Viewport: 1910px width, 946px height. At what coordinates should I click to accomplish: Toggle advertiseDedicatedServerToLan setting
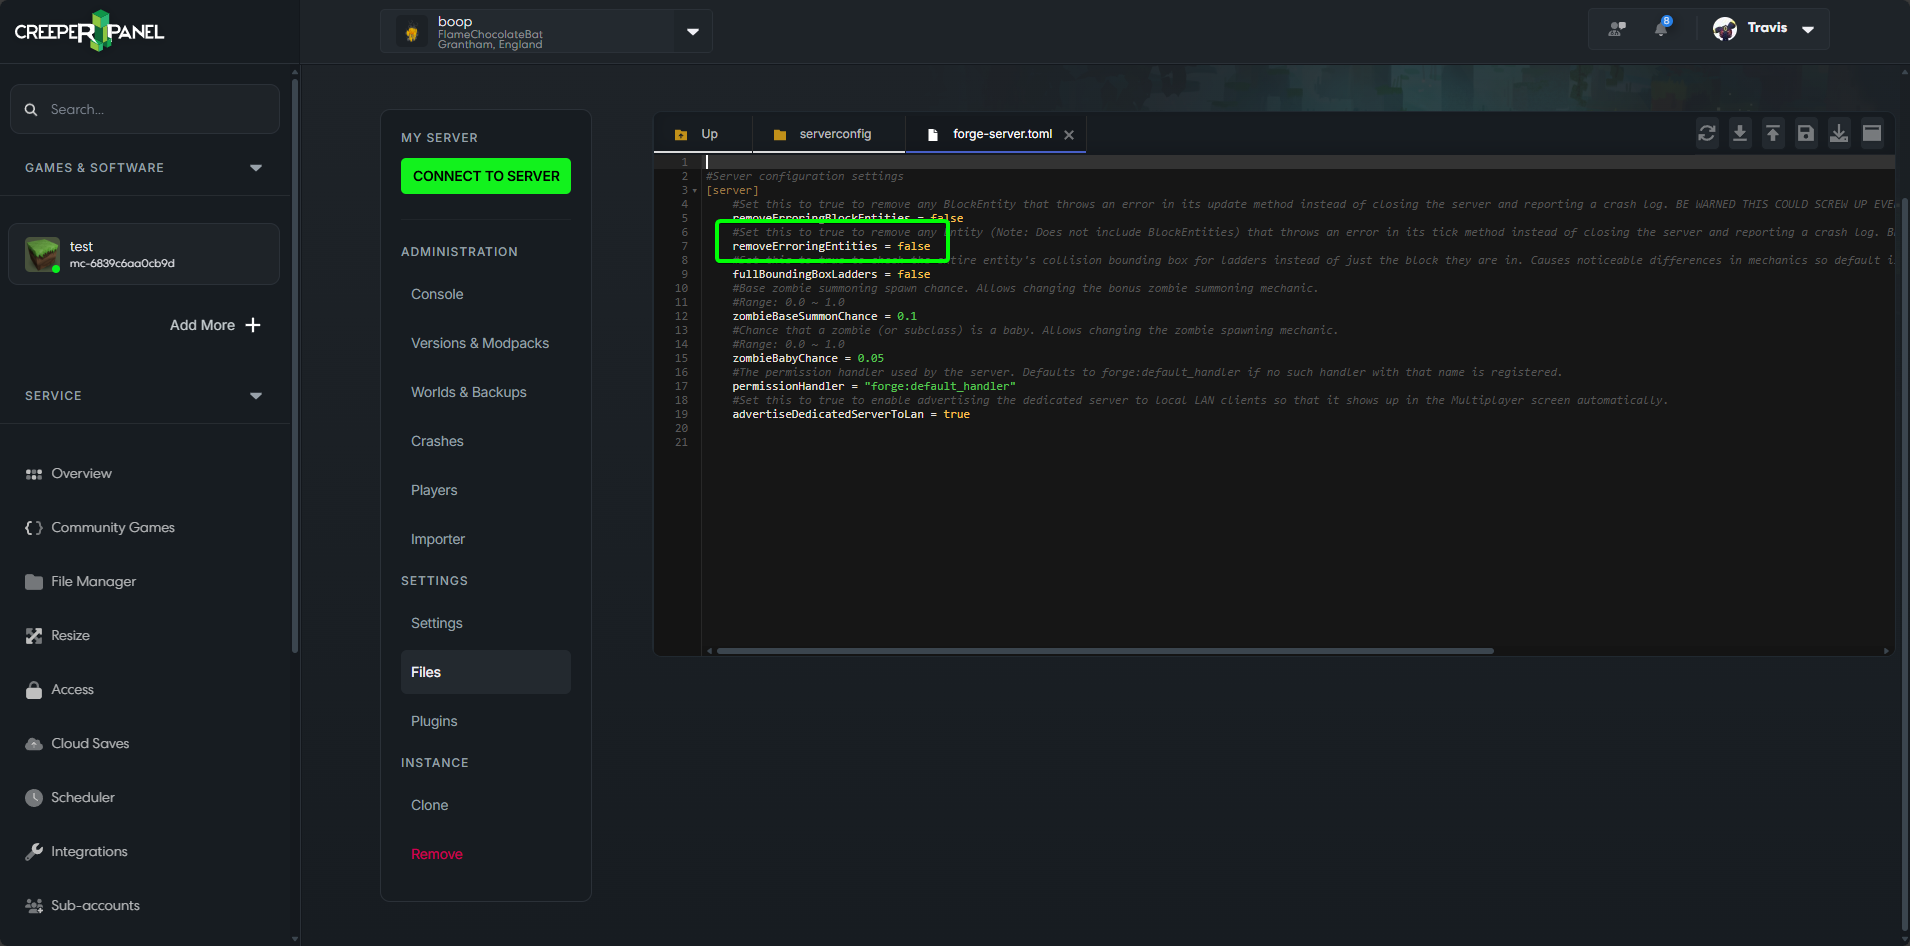pyautogui.click(x=957, y=413)
